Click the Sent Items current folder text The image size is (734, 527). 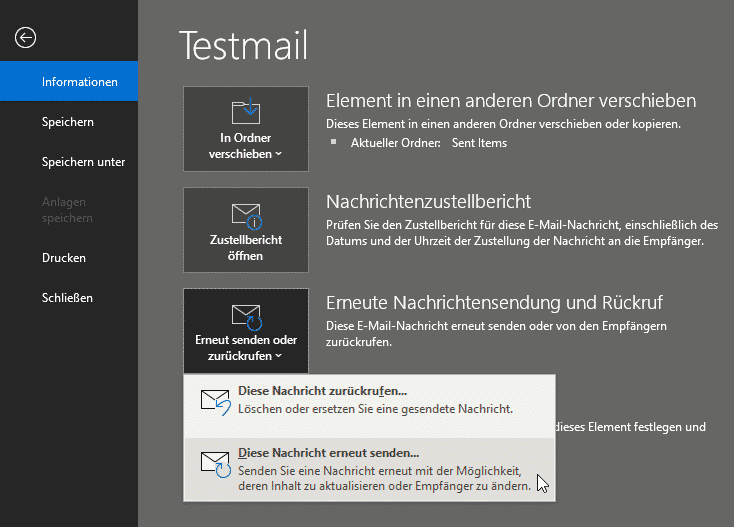click(479, 143)
